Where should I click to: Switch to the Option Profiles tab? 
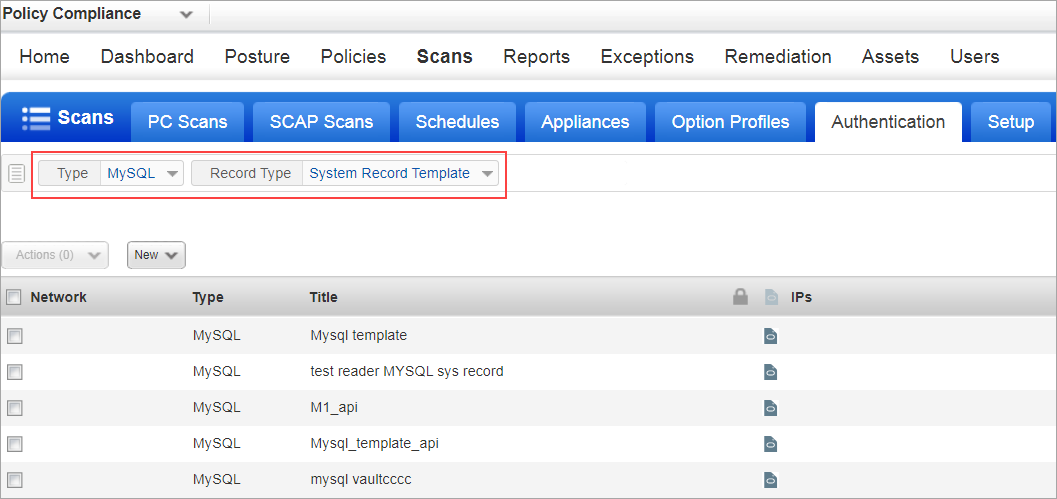730,122
